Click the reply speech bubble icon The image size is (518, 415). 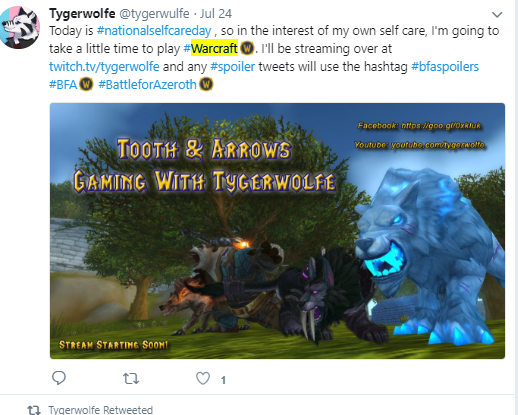pos(59,378)
